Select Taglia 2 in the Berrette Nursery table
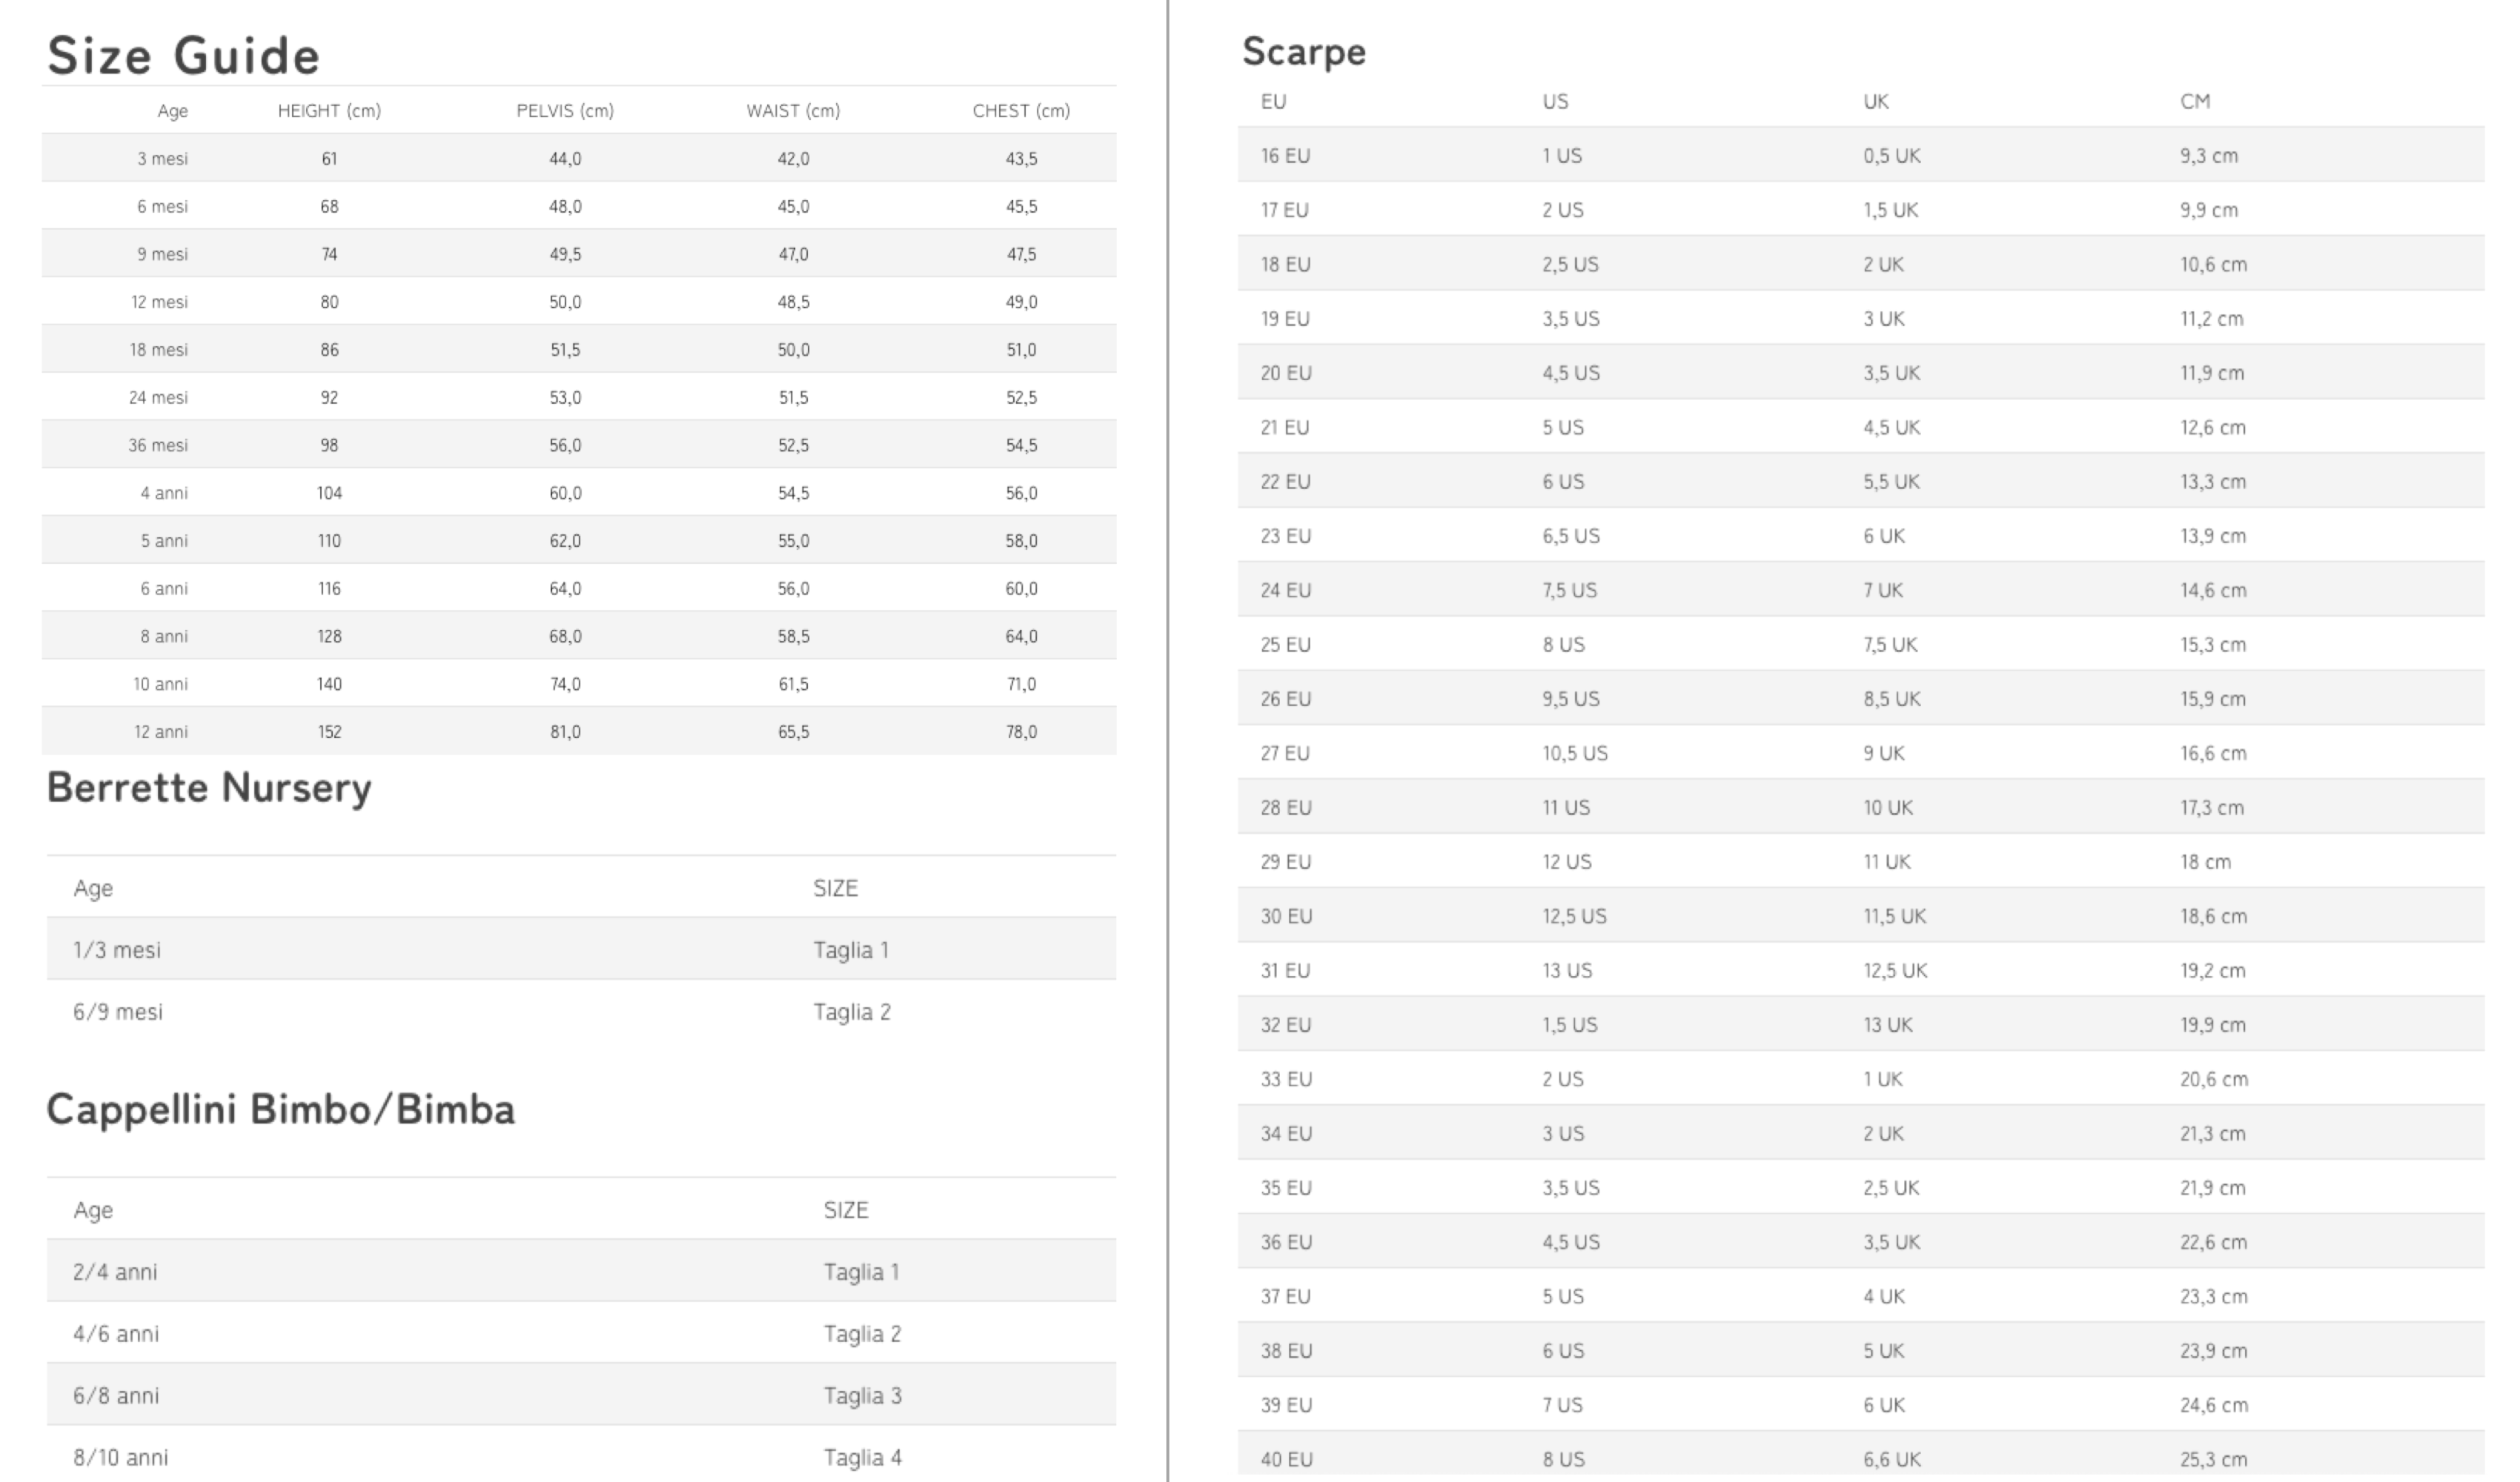Viewport: 2520px width, 1482px height. point(852,1012)
